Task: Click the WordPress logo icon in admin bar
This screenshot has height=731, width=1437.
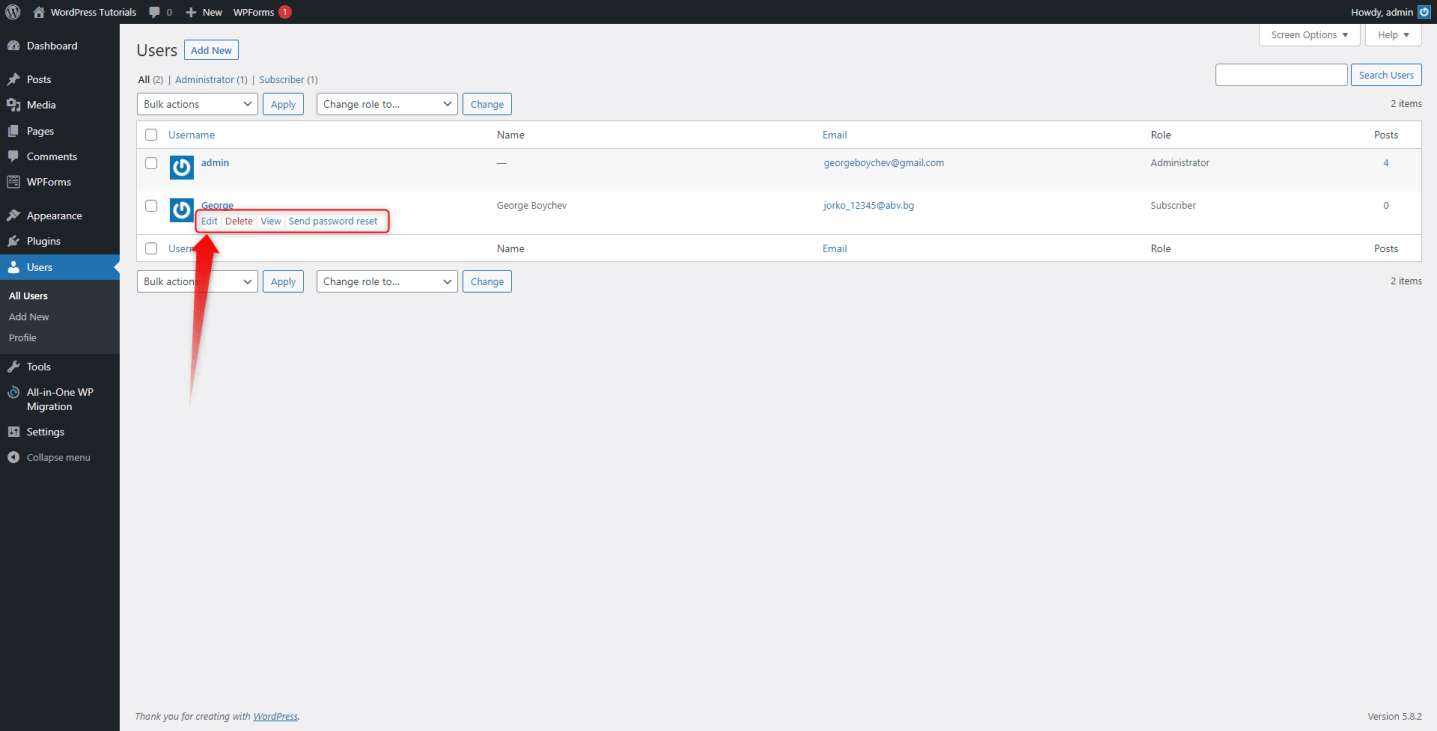Action: [x=13, y=12]
